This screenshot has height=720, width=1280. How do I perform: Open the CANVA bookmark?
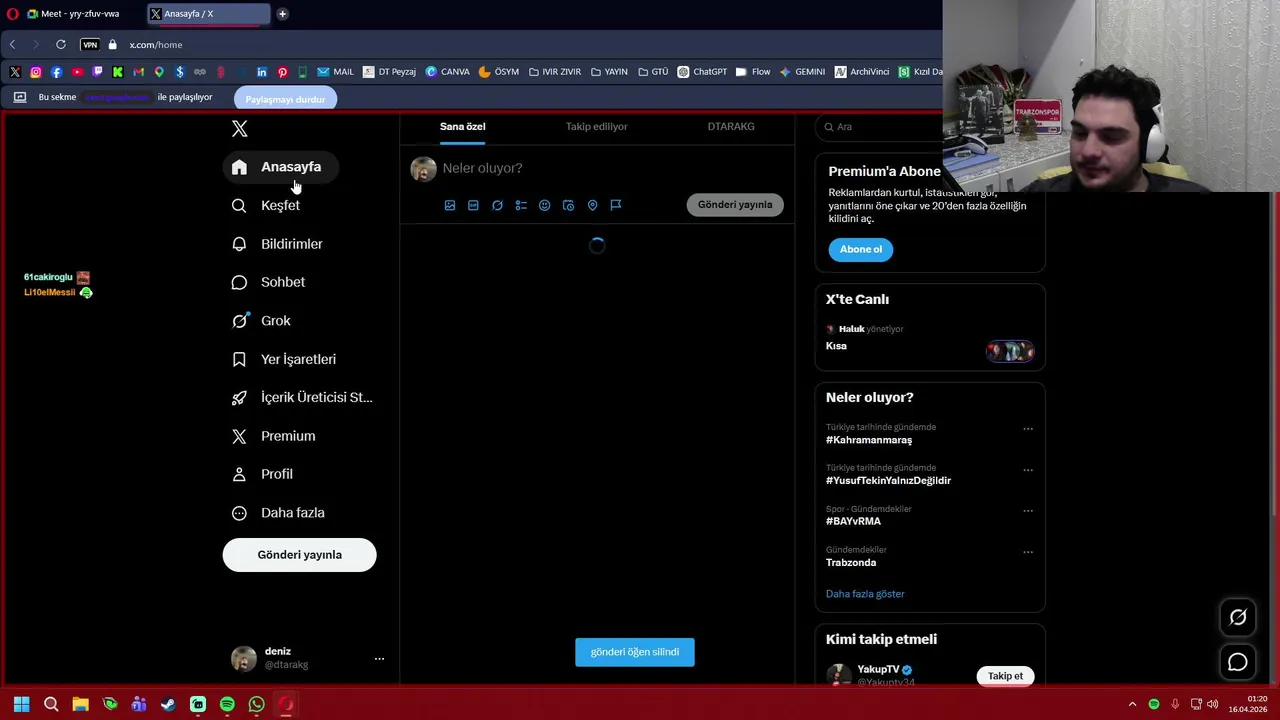pyautogui.click(x=447, y=72)
